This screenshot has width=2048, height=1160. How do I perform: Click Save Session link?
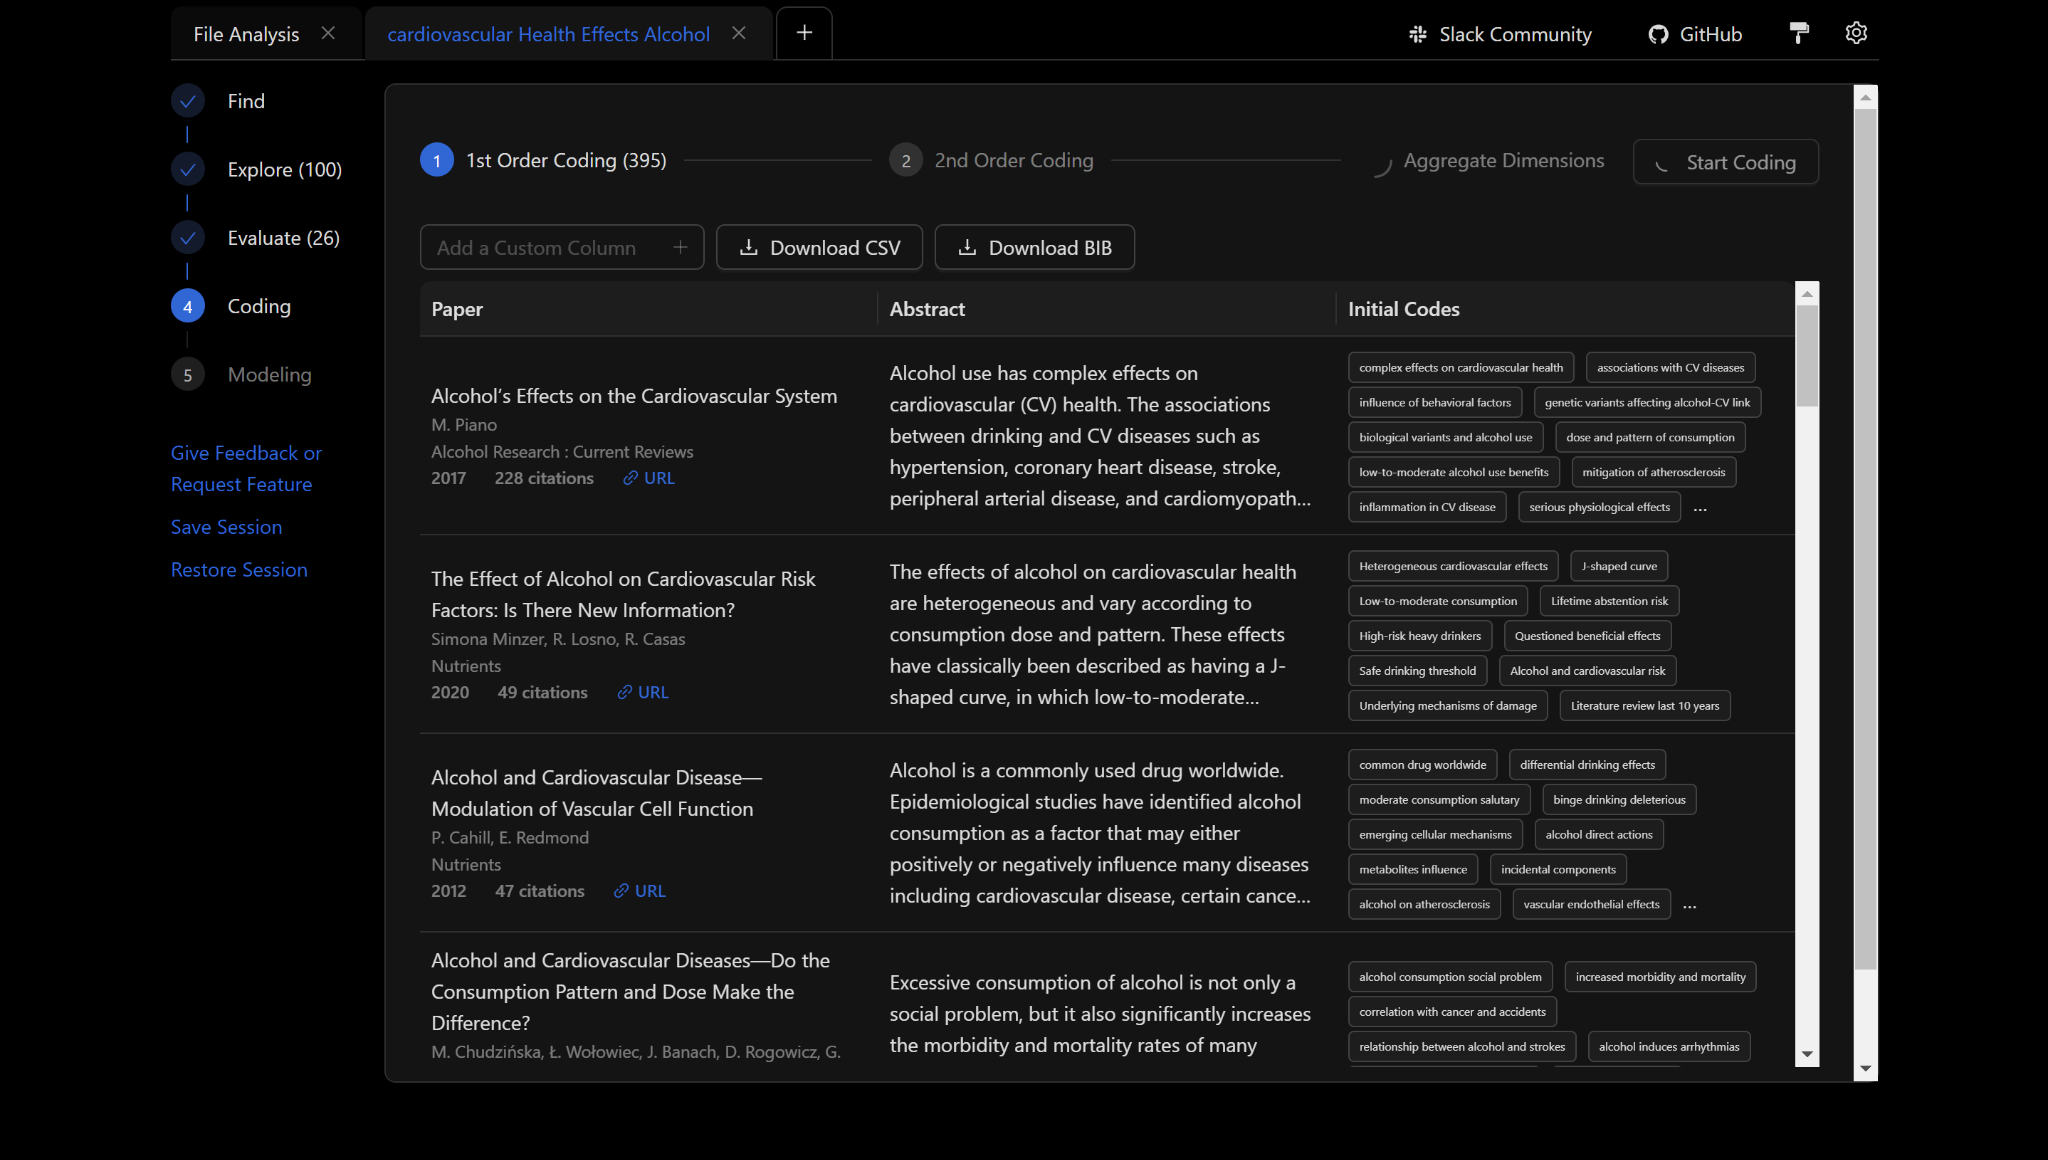point(227,527)
